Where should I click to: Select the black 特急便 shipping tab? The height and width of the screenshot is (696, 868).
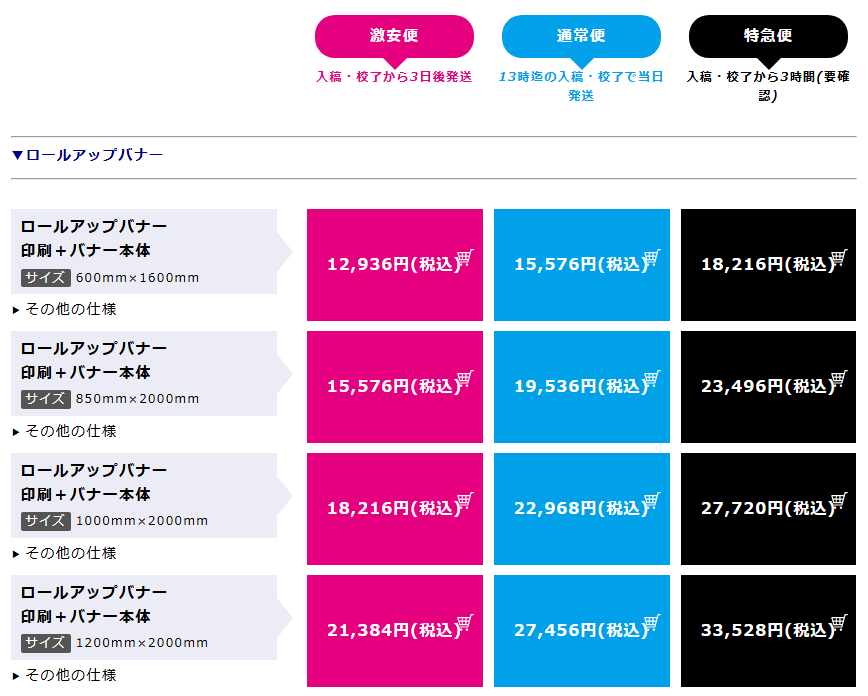[x=768, y=36]
